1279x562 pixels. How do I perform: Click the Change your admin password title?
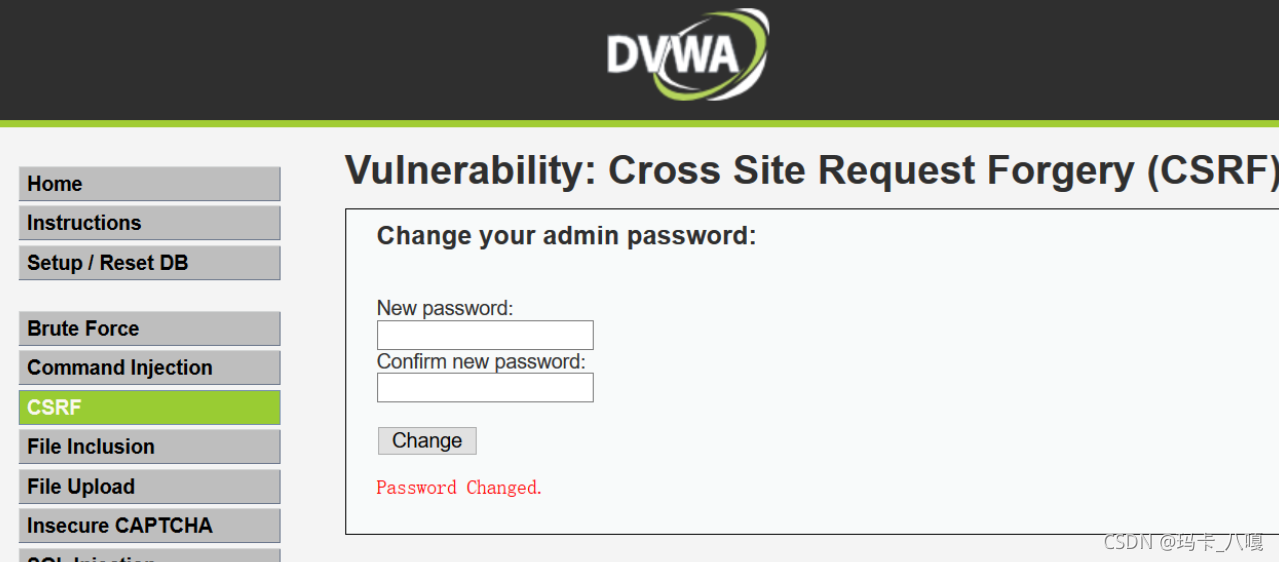click(x=566, y=236)
